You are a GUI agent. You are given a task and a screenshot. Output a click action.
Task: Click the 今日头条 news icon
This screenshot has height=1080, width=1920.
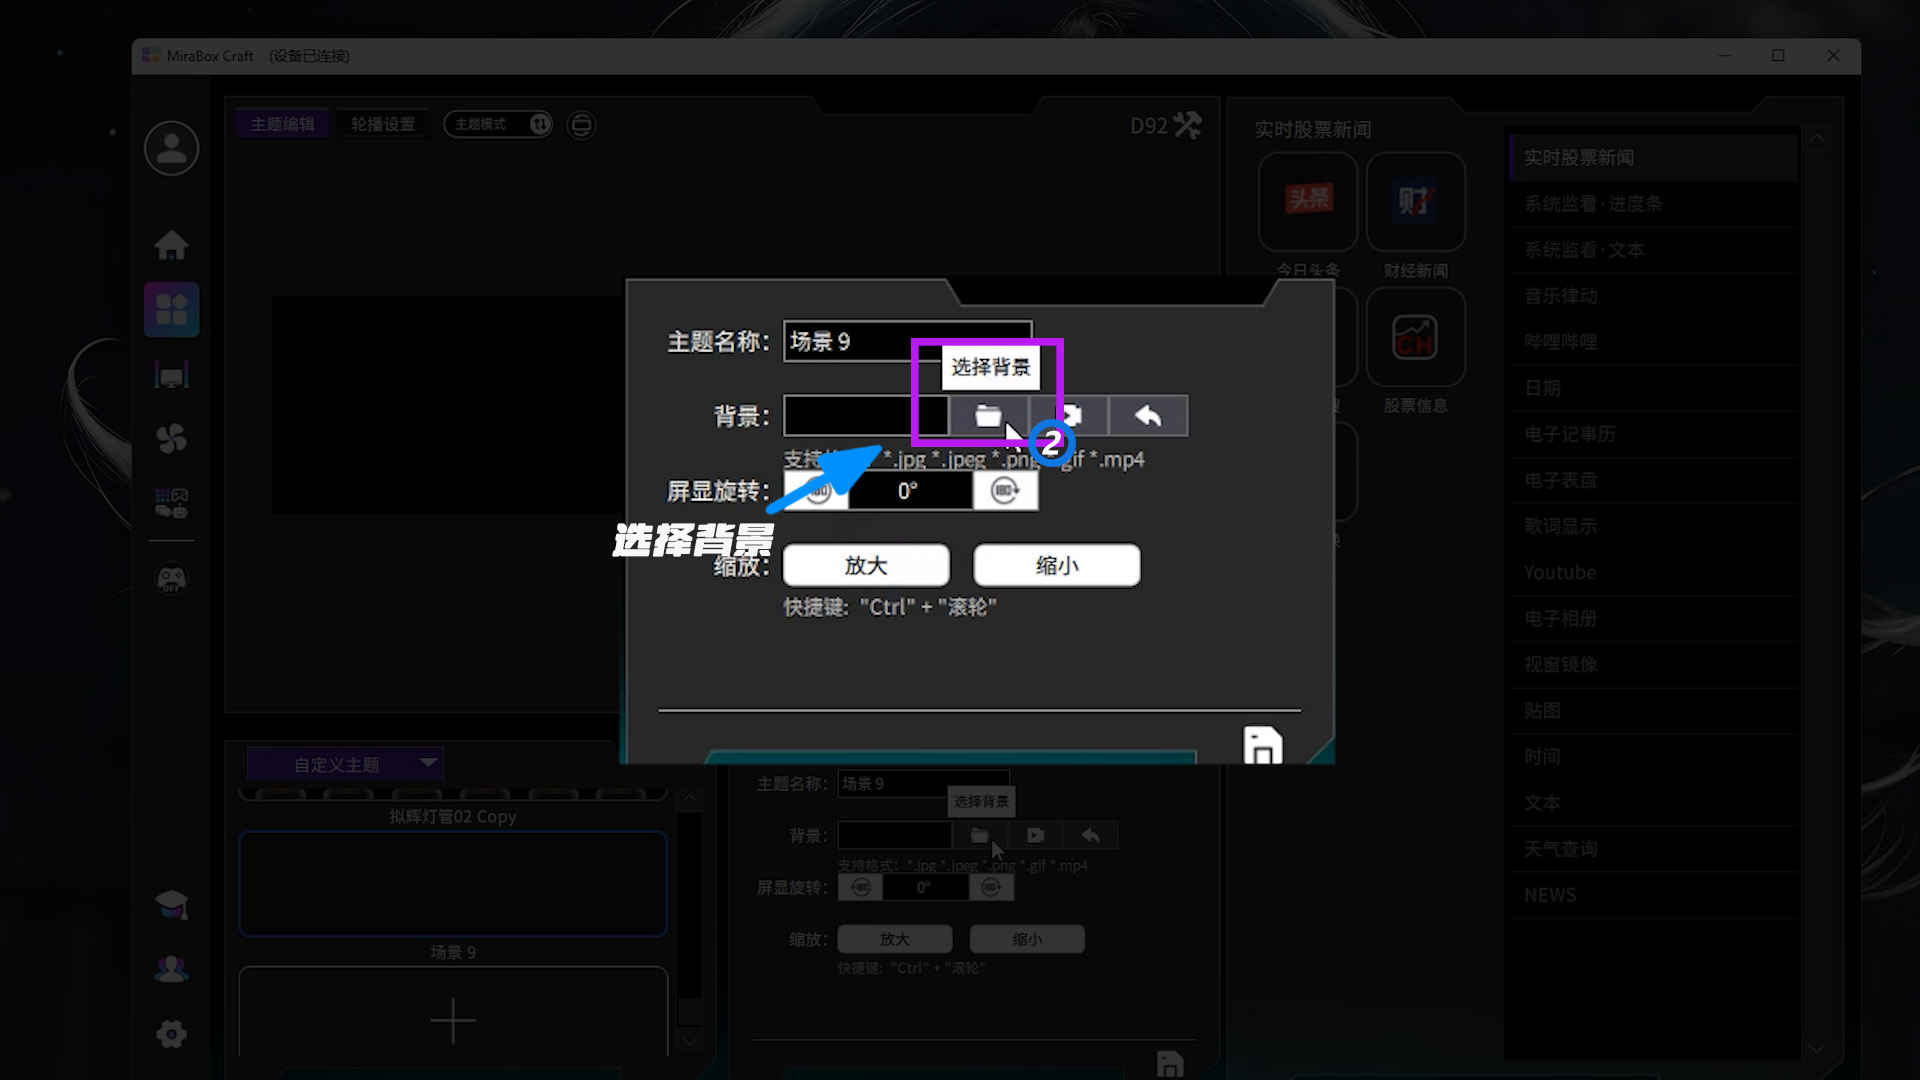[x=1308, y=201]
